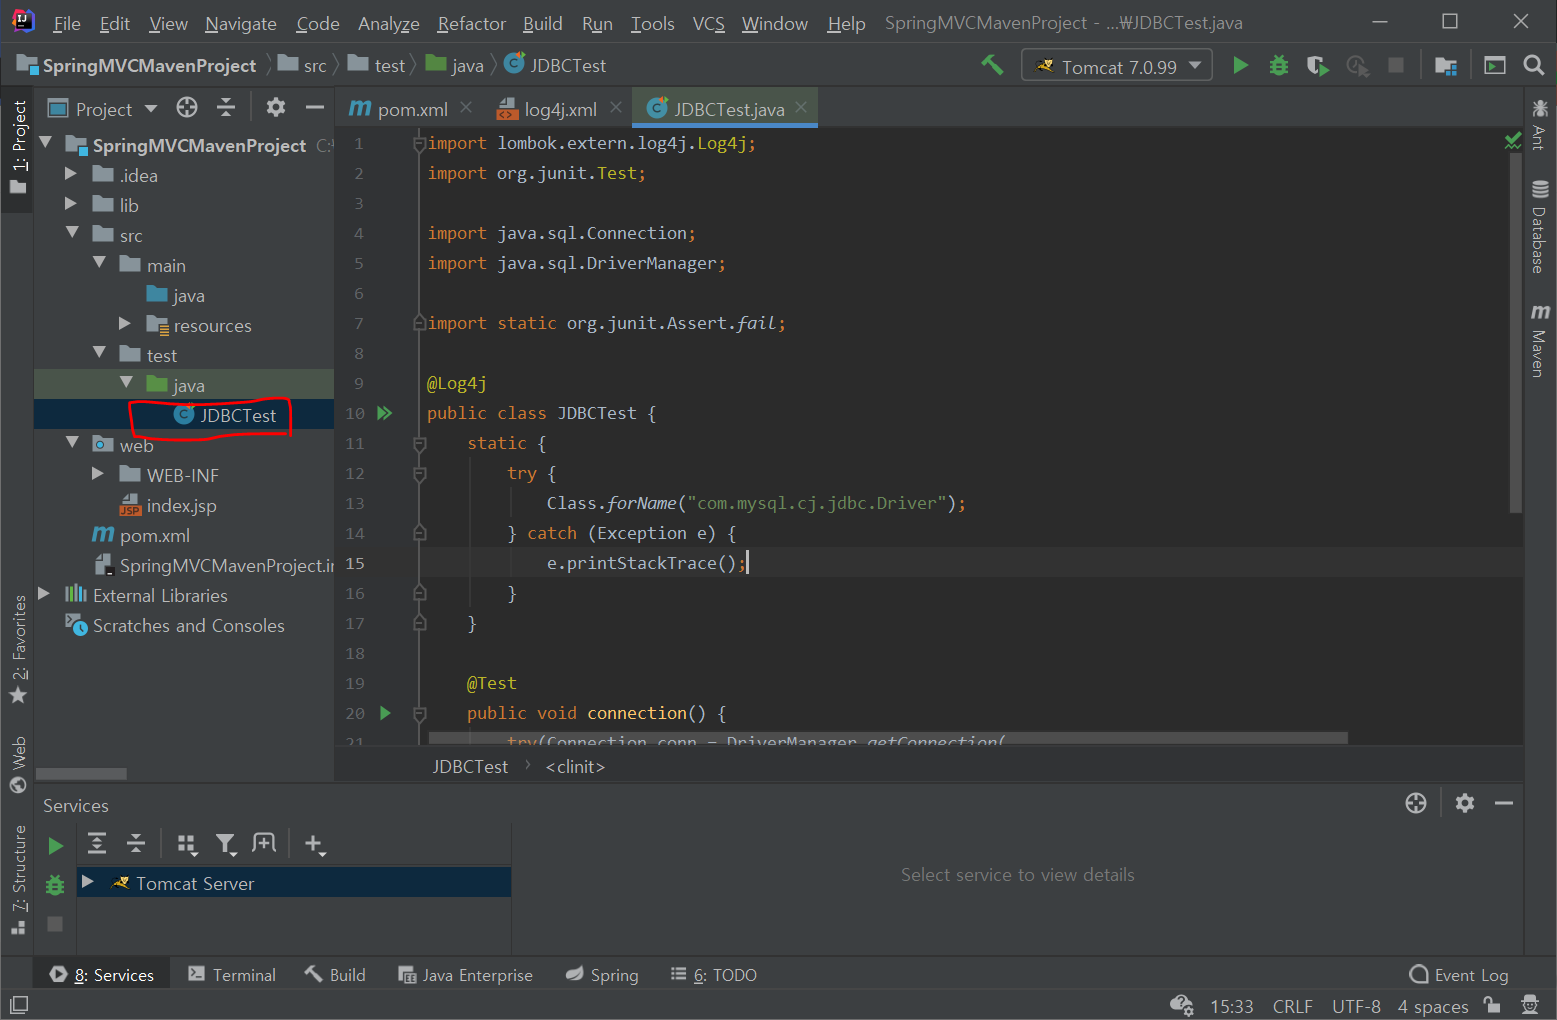1557x1020 pixels.
Task: Click the 4 spaces indent widget
Action: (x=1433, y=1006)
